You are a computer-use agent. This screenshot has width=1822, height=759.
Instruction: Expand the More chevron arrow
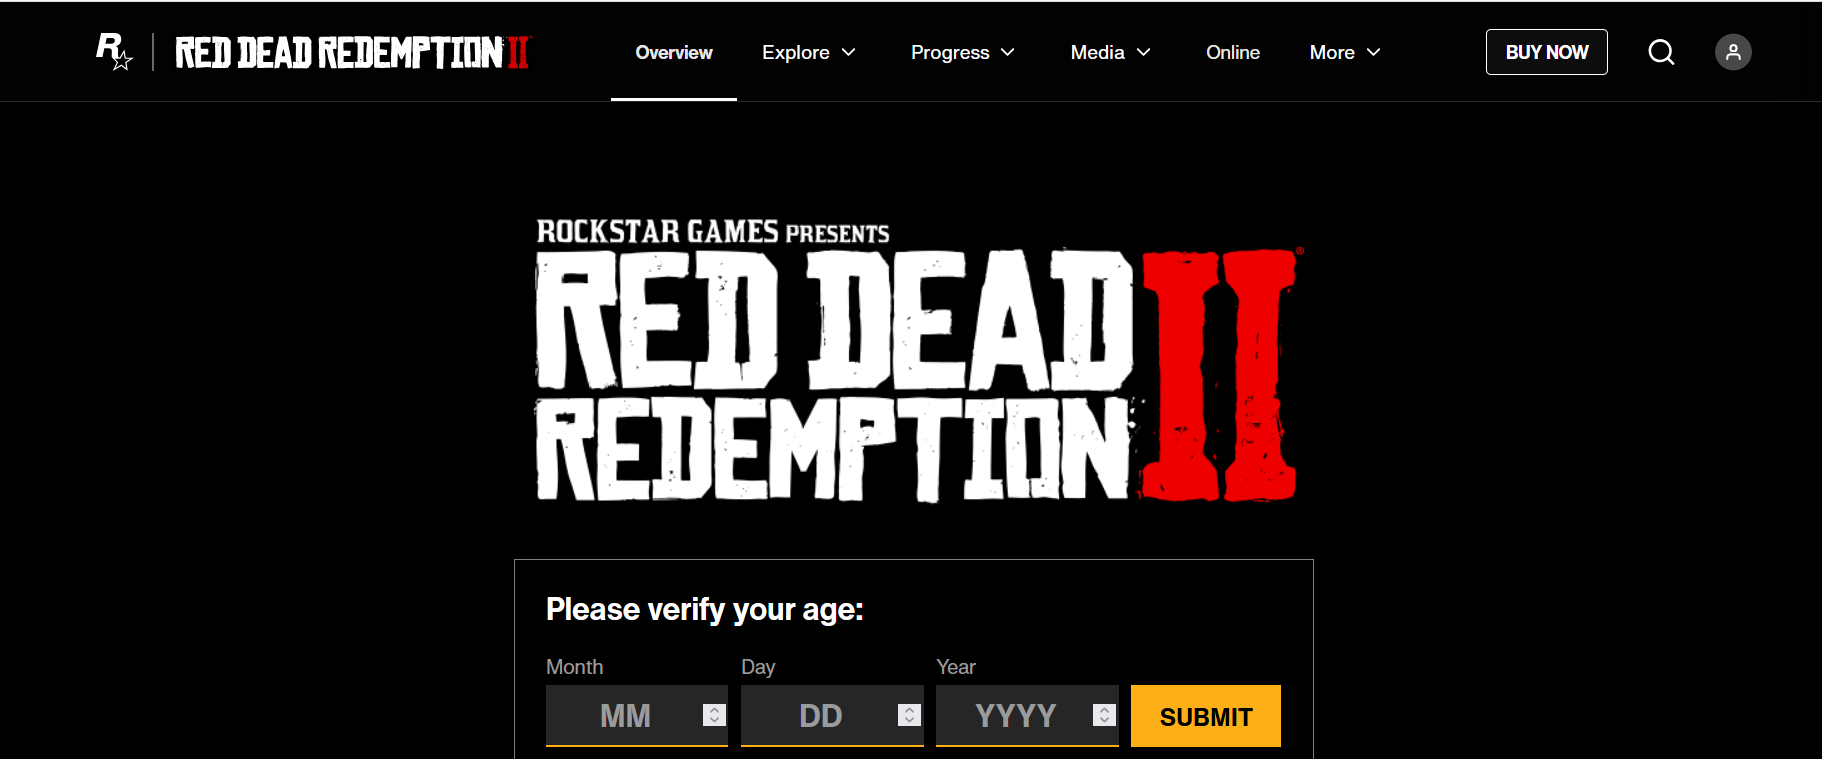1374,52
